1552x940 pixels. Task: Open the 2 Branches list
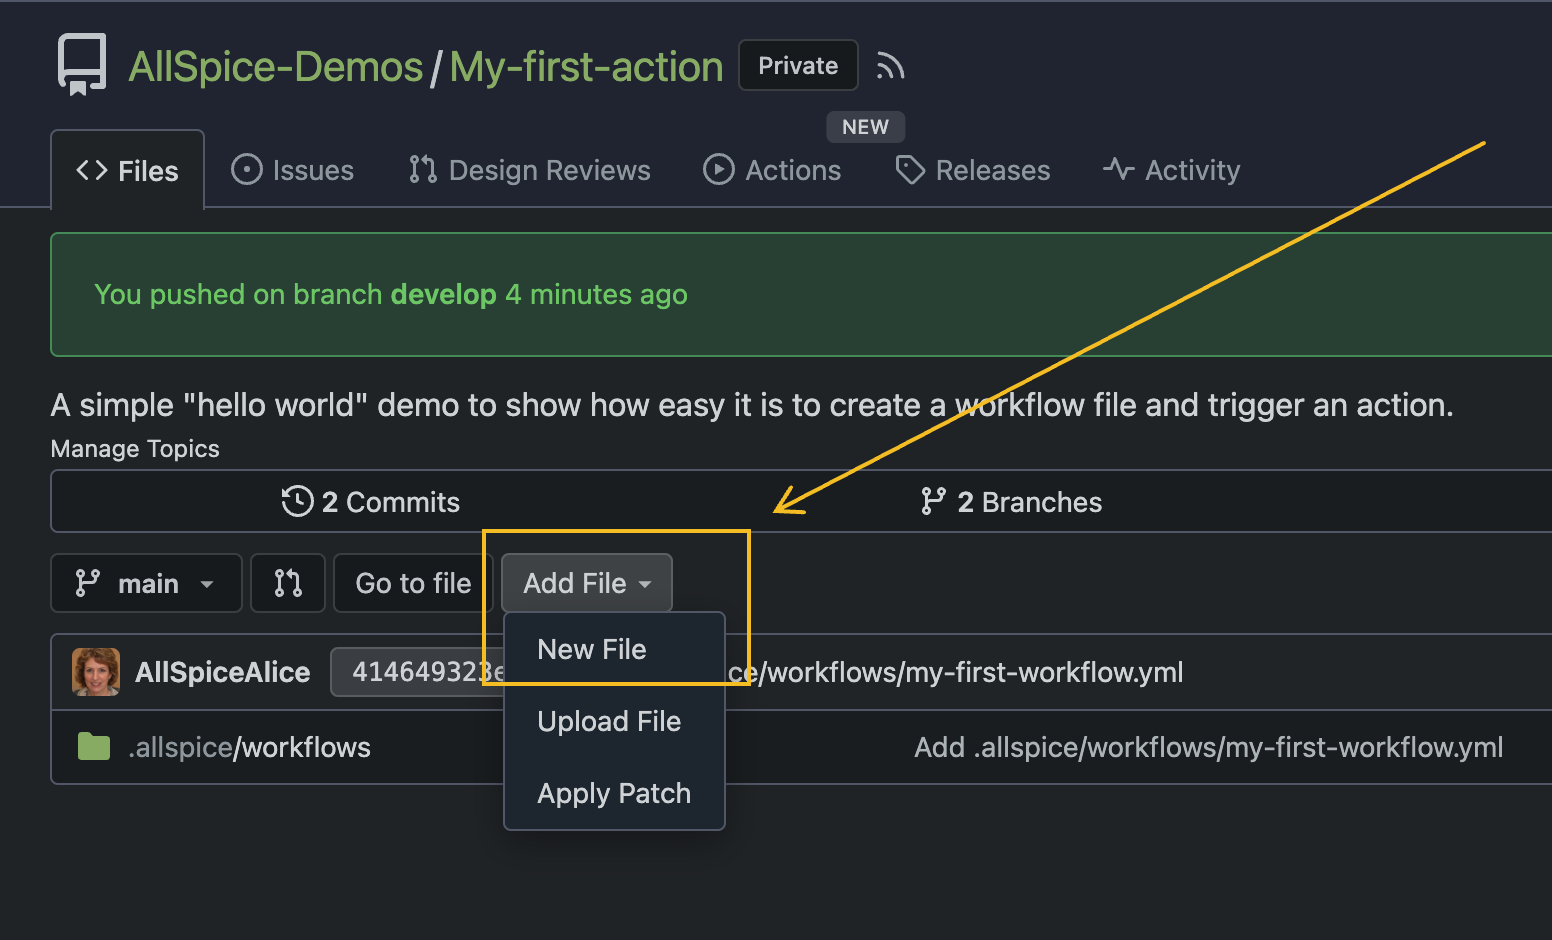point(1011,502)
